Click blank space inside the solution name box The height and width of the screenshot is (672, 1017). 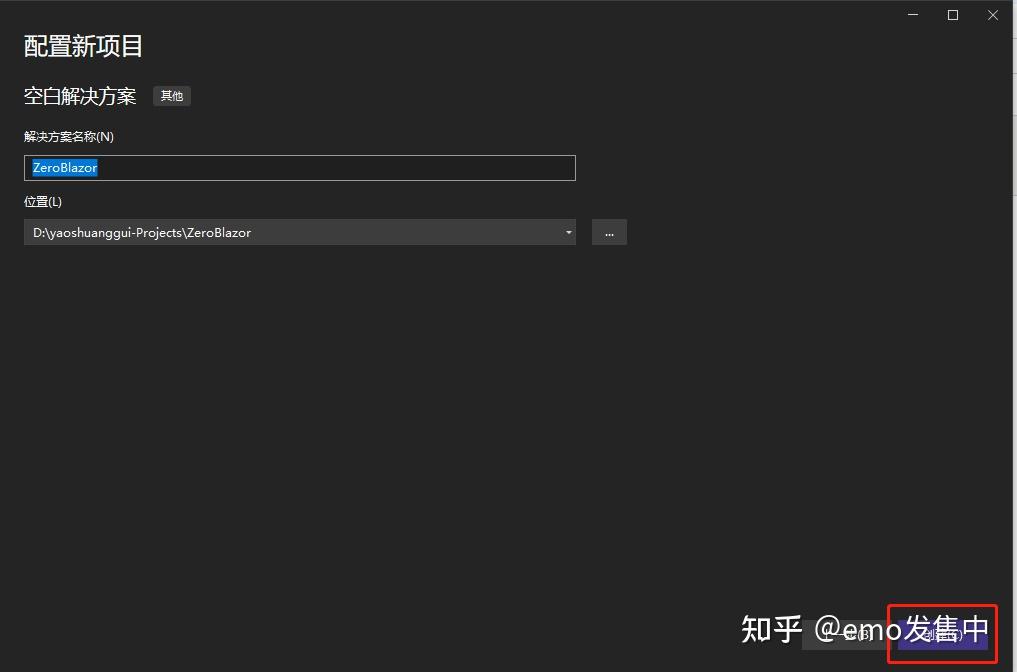point(336,168)
